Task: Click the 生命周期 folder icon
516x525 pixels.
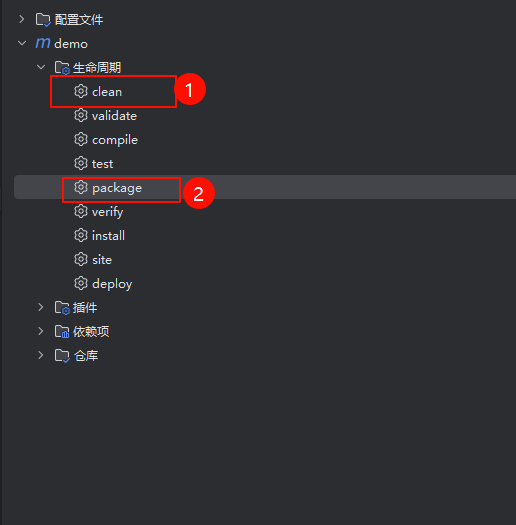Action: (x=62, y=68)
